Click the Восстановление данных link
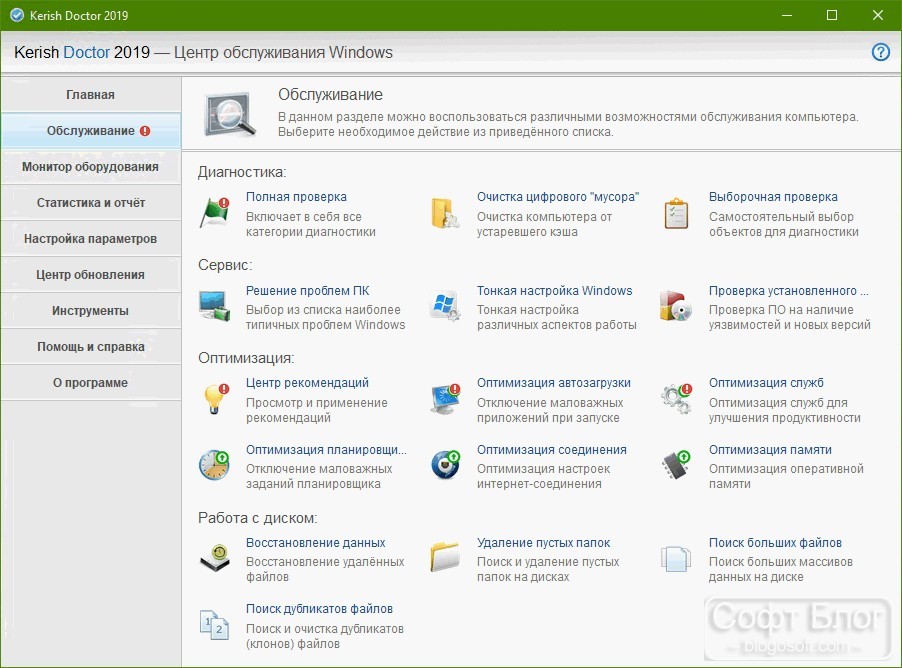Screen dimensions: 902x668 tap(316, 543)
